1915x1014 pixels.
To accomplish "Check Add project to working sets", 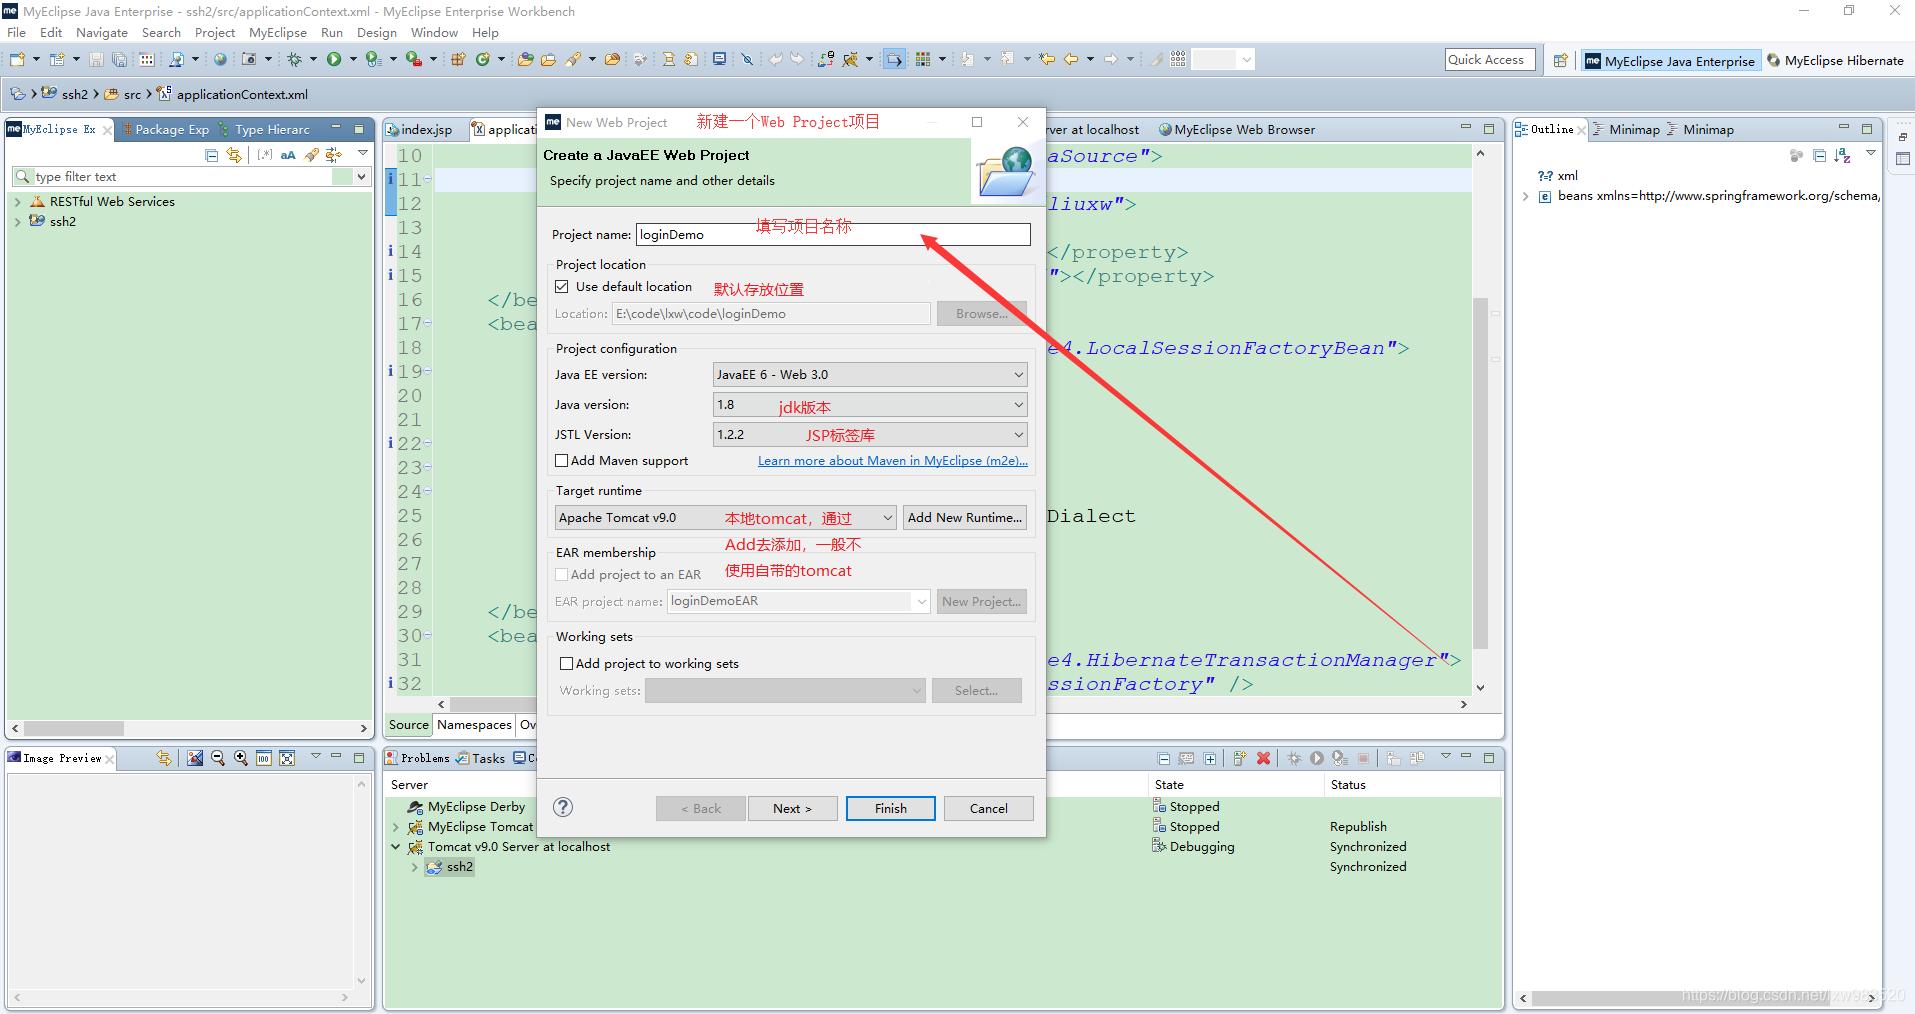I will click(x=567, y=663).
